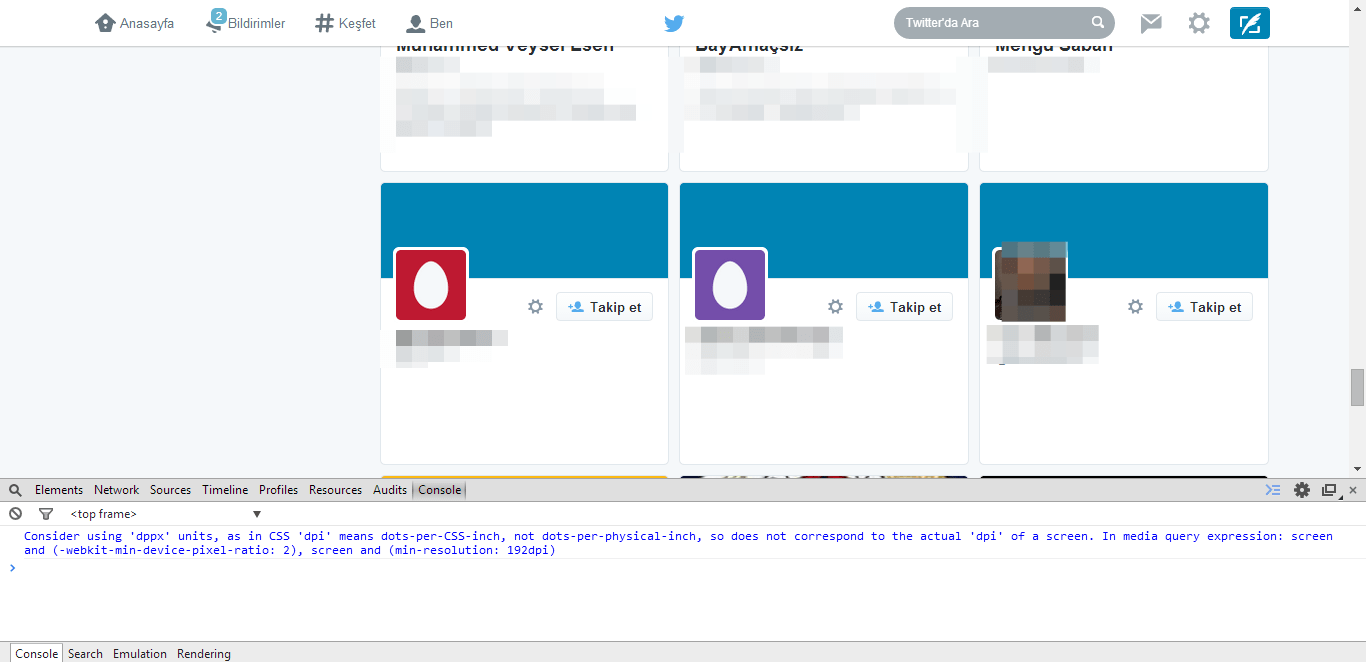Compose a new tweet button

click(x=1250, y=23)
